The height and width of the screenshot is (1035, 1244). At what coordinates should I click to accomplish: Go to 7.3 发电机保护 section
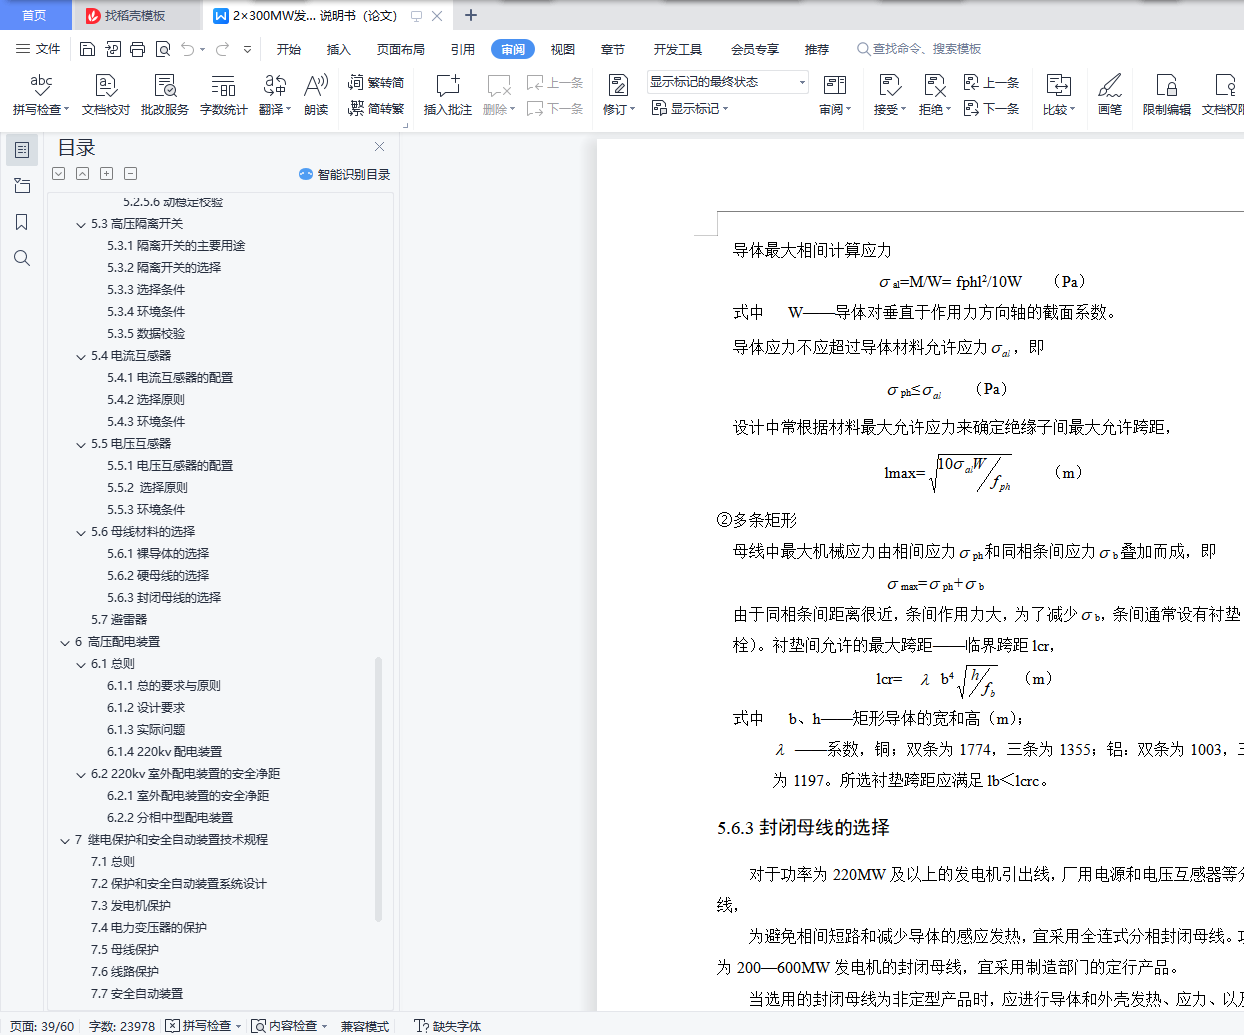point(131,906)
